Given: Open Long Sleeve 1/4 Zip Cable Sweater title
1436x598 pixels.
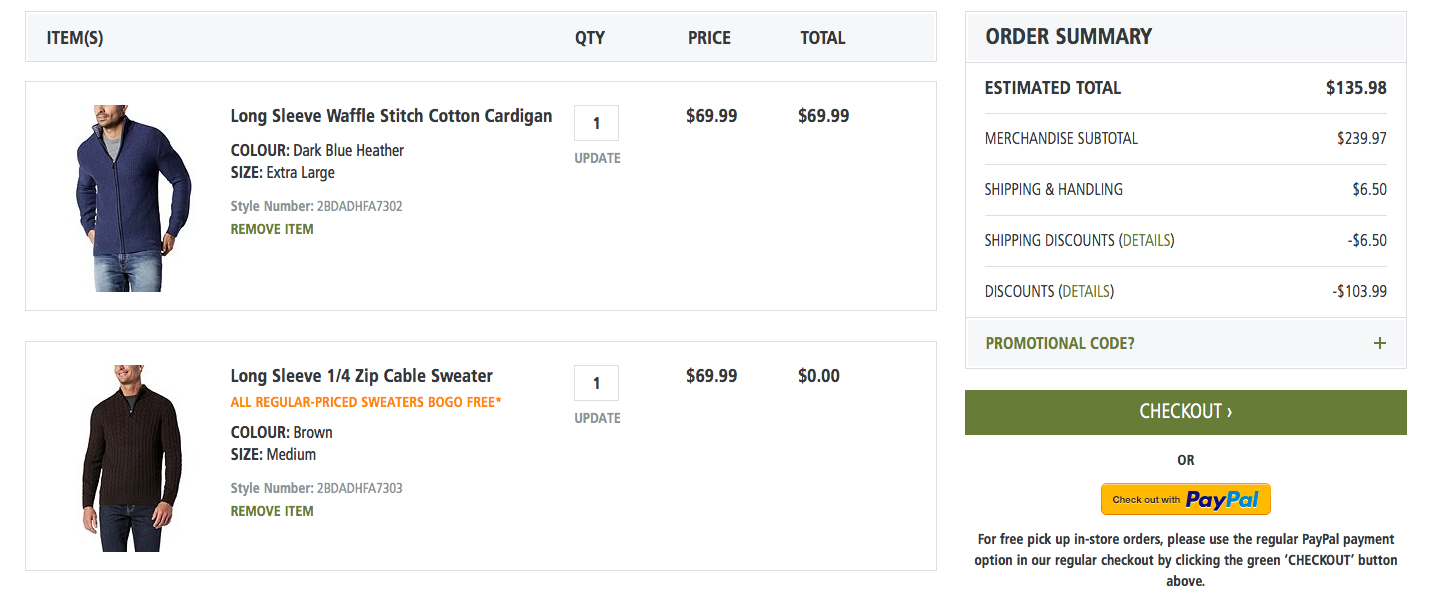Looking at the screenshot, I should [361, 376].
